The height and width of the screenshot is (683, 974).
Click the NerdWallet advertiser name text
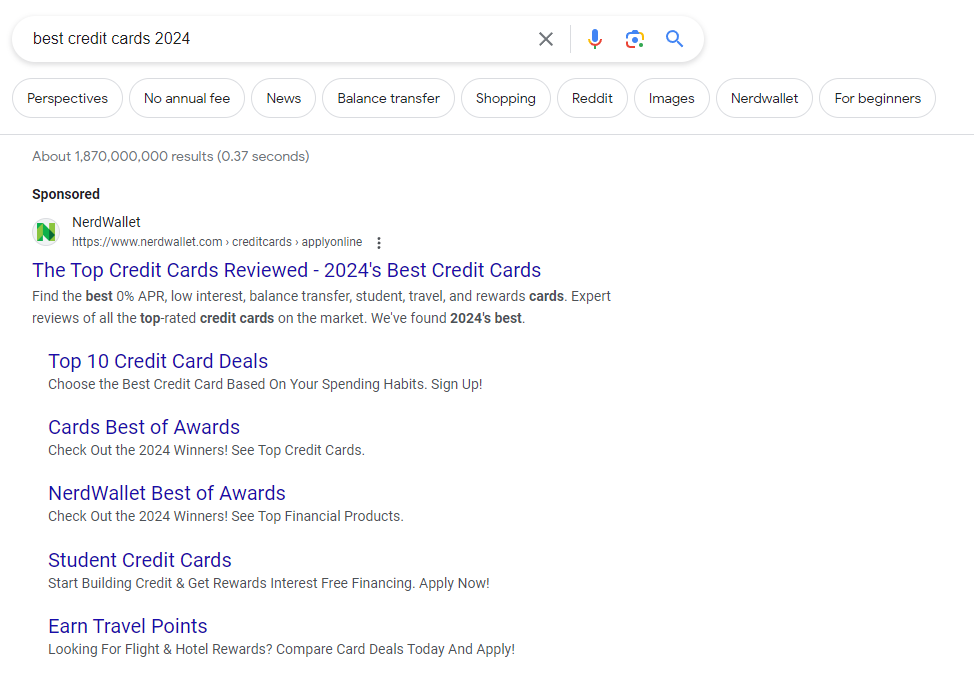pyautogui.click(x=106, y=222)
